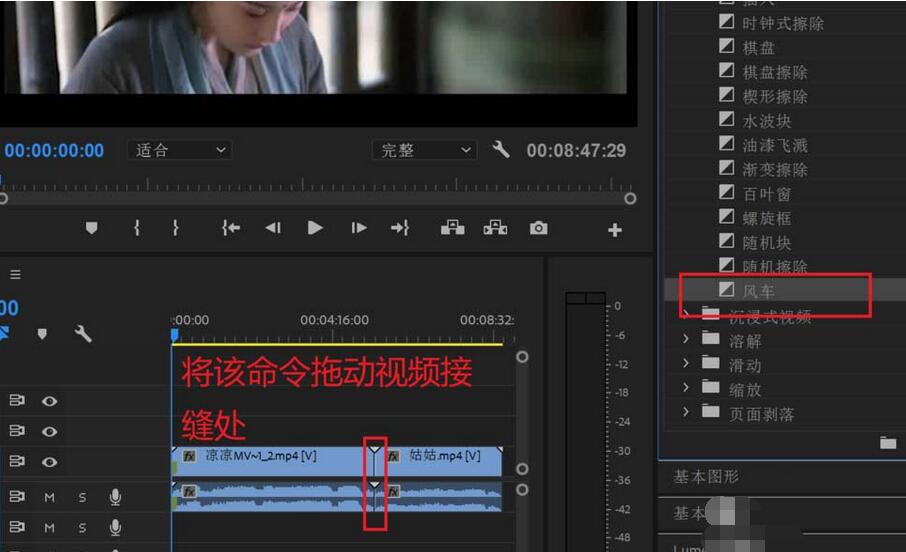The image size is (906, 552).
Task: Select the 百叶窗 transition
Action: (767, 194)
